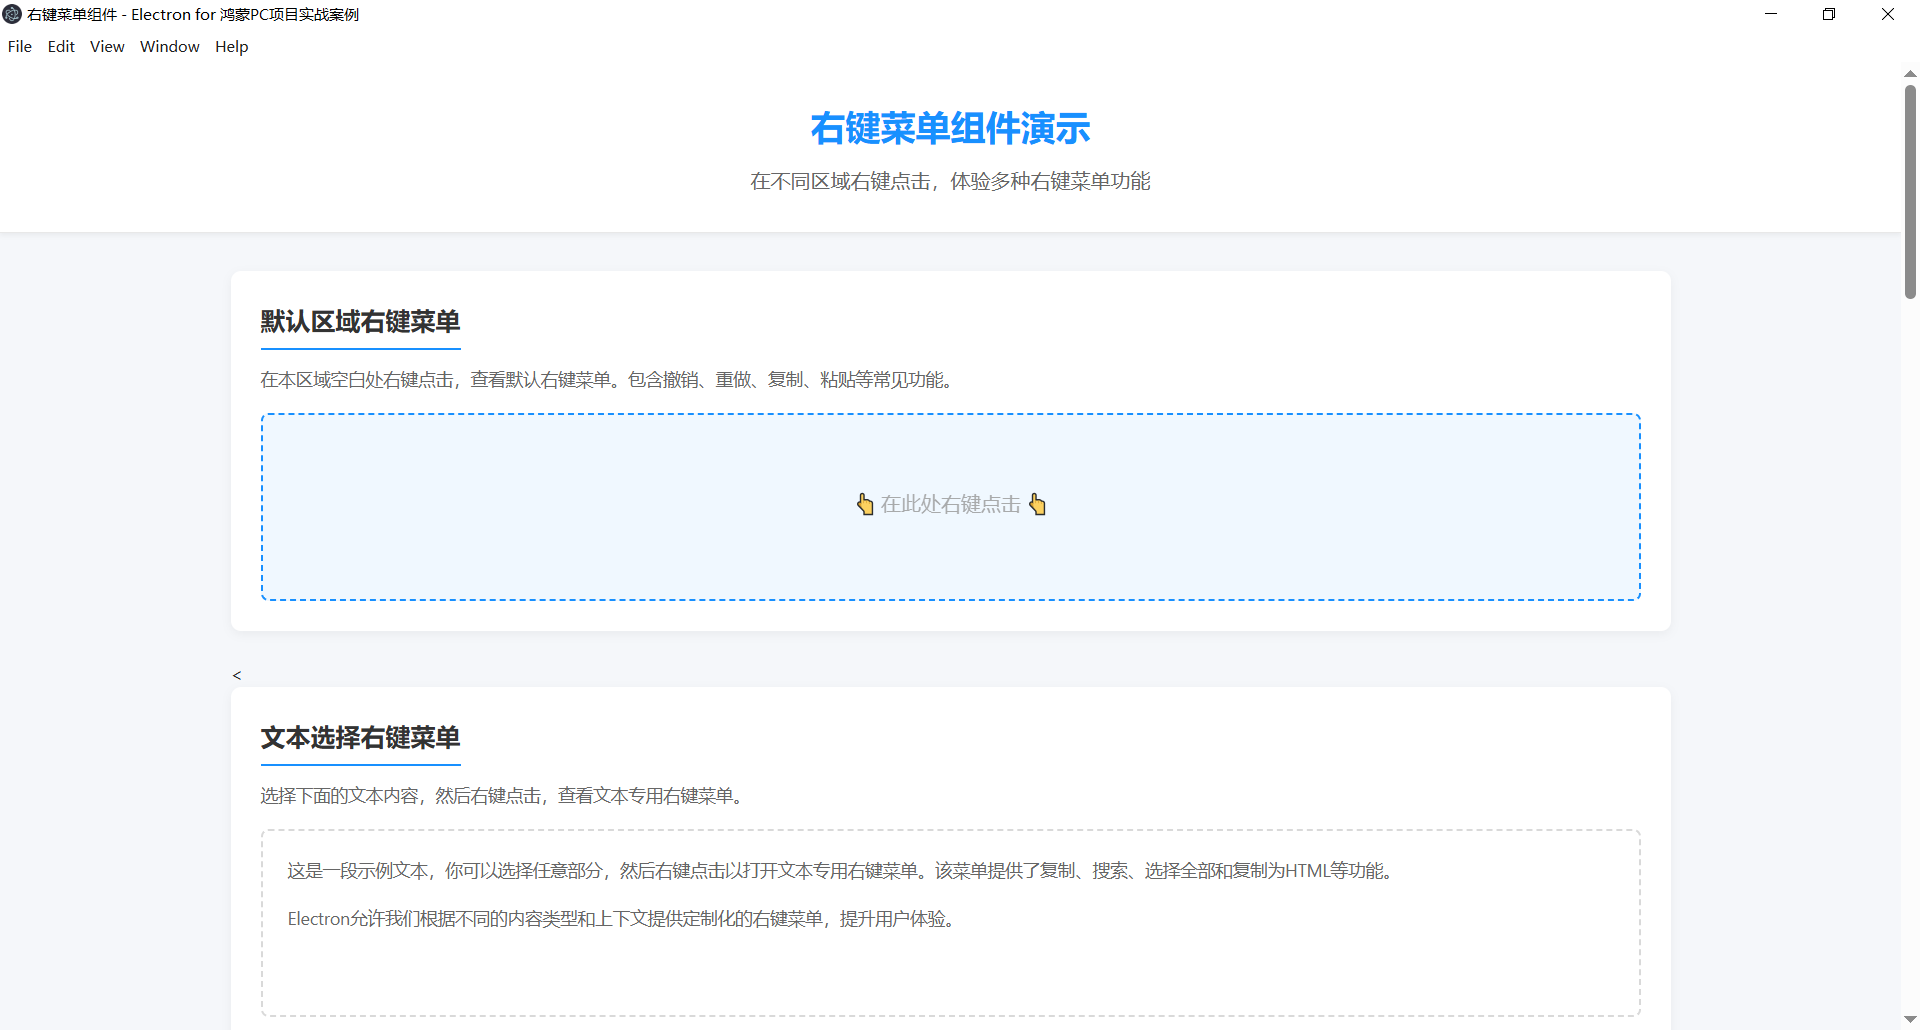Open the View menu
Image resolution: width=1920 pixels, height=1030 pixels.
tap(107, 47)
